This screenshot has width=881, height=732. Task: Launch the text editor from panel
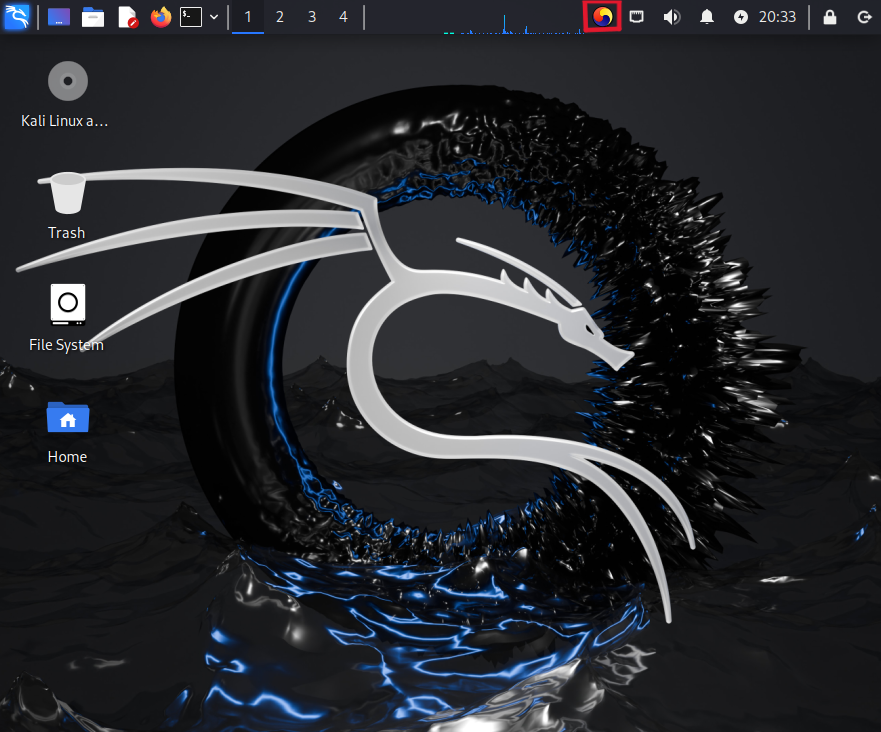(128, 17)
